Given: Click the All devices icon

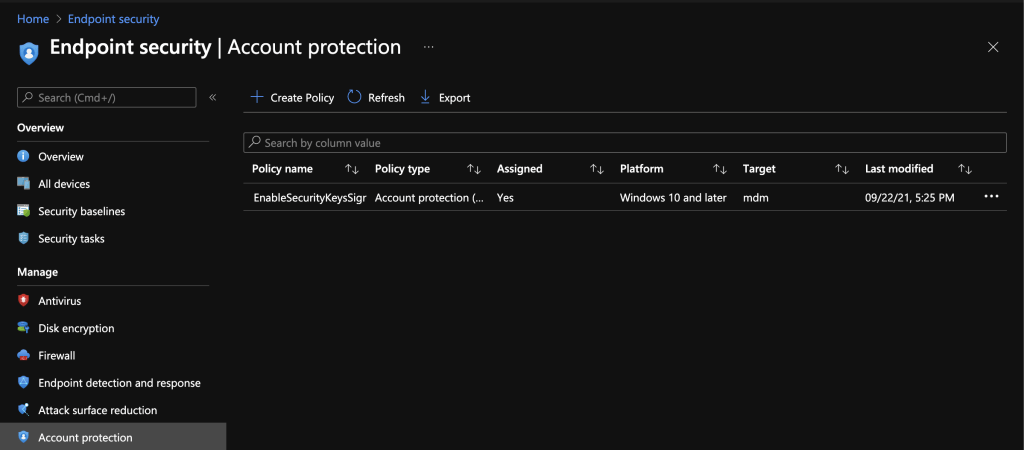Looking at the screenshot, I should [x=24, y=184].
